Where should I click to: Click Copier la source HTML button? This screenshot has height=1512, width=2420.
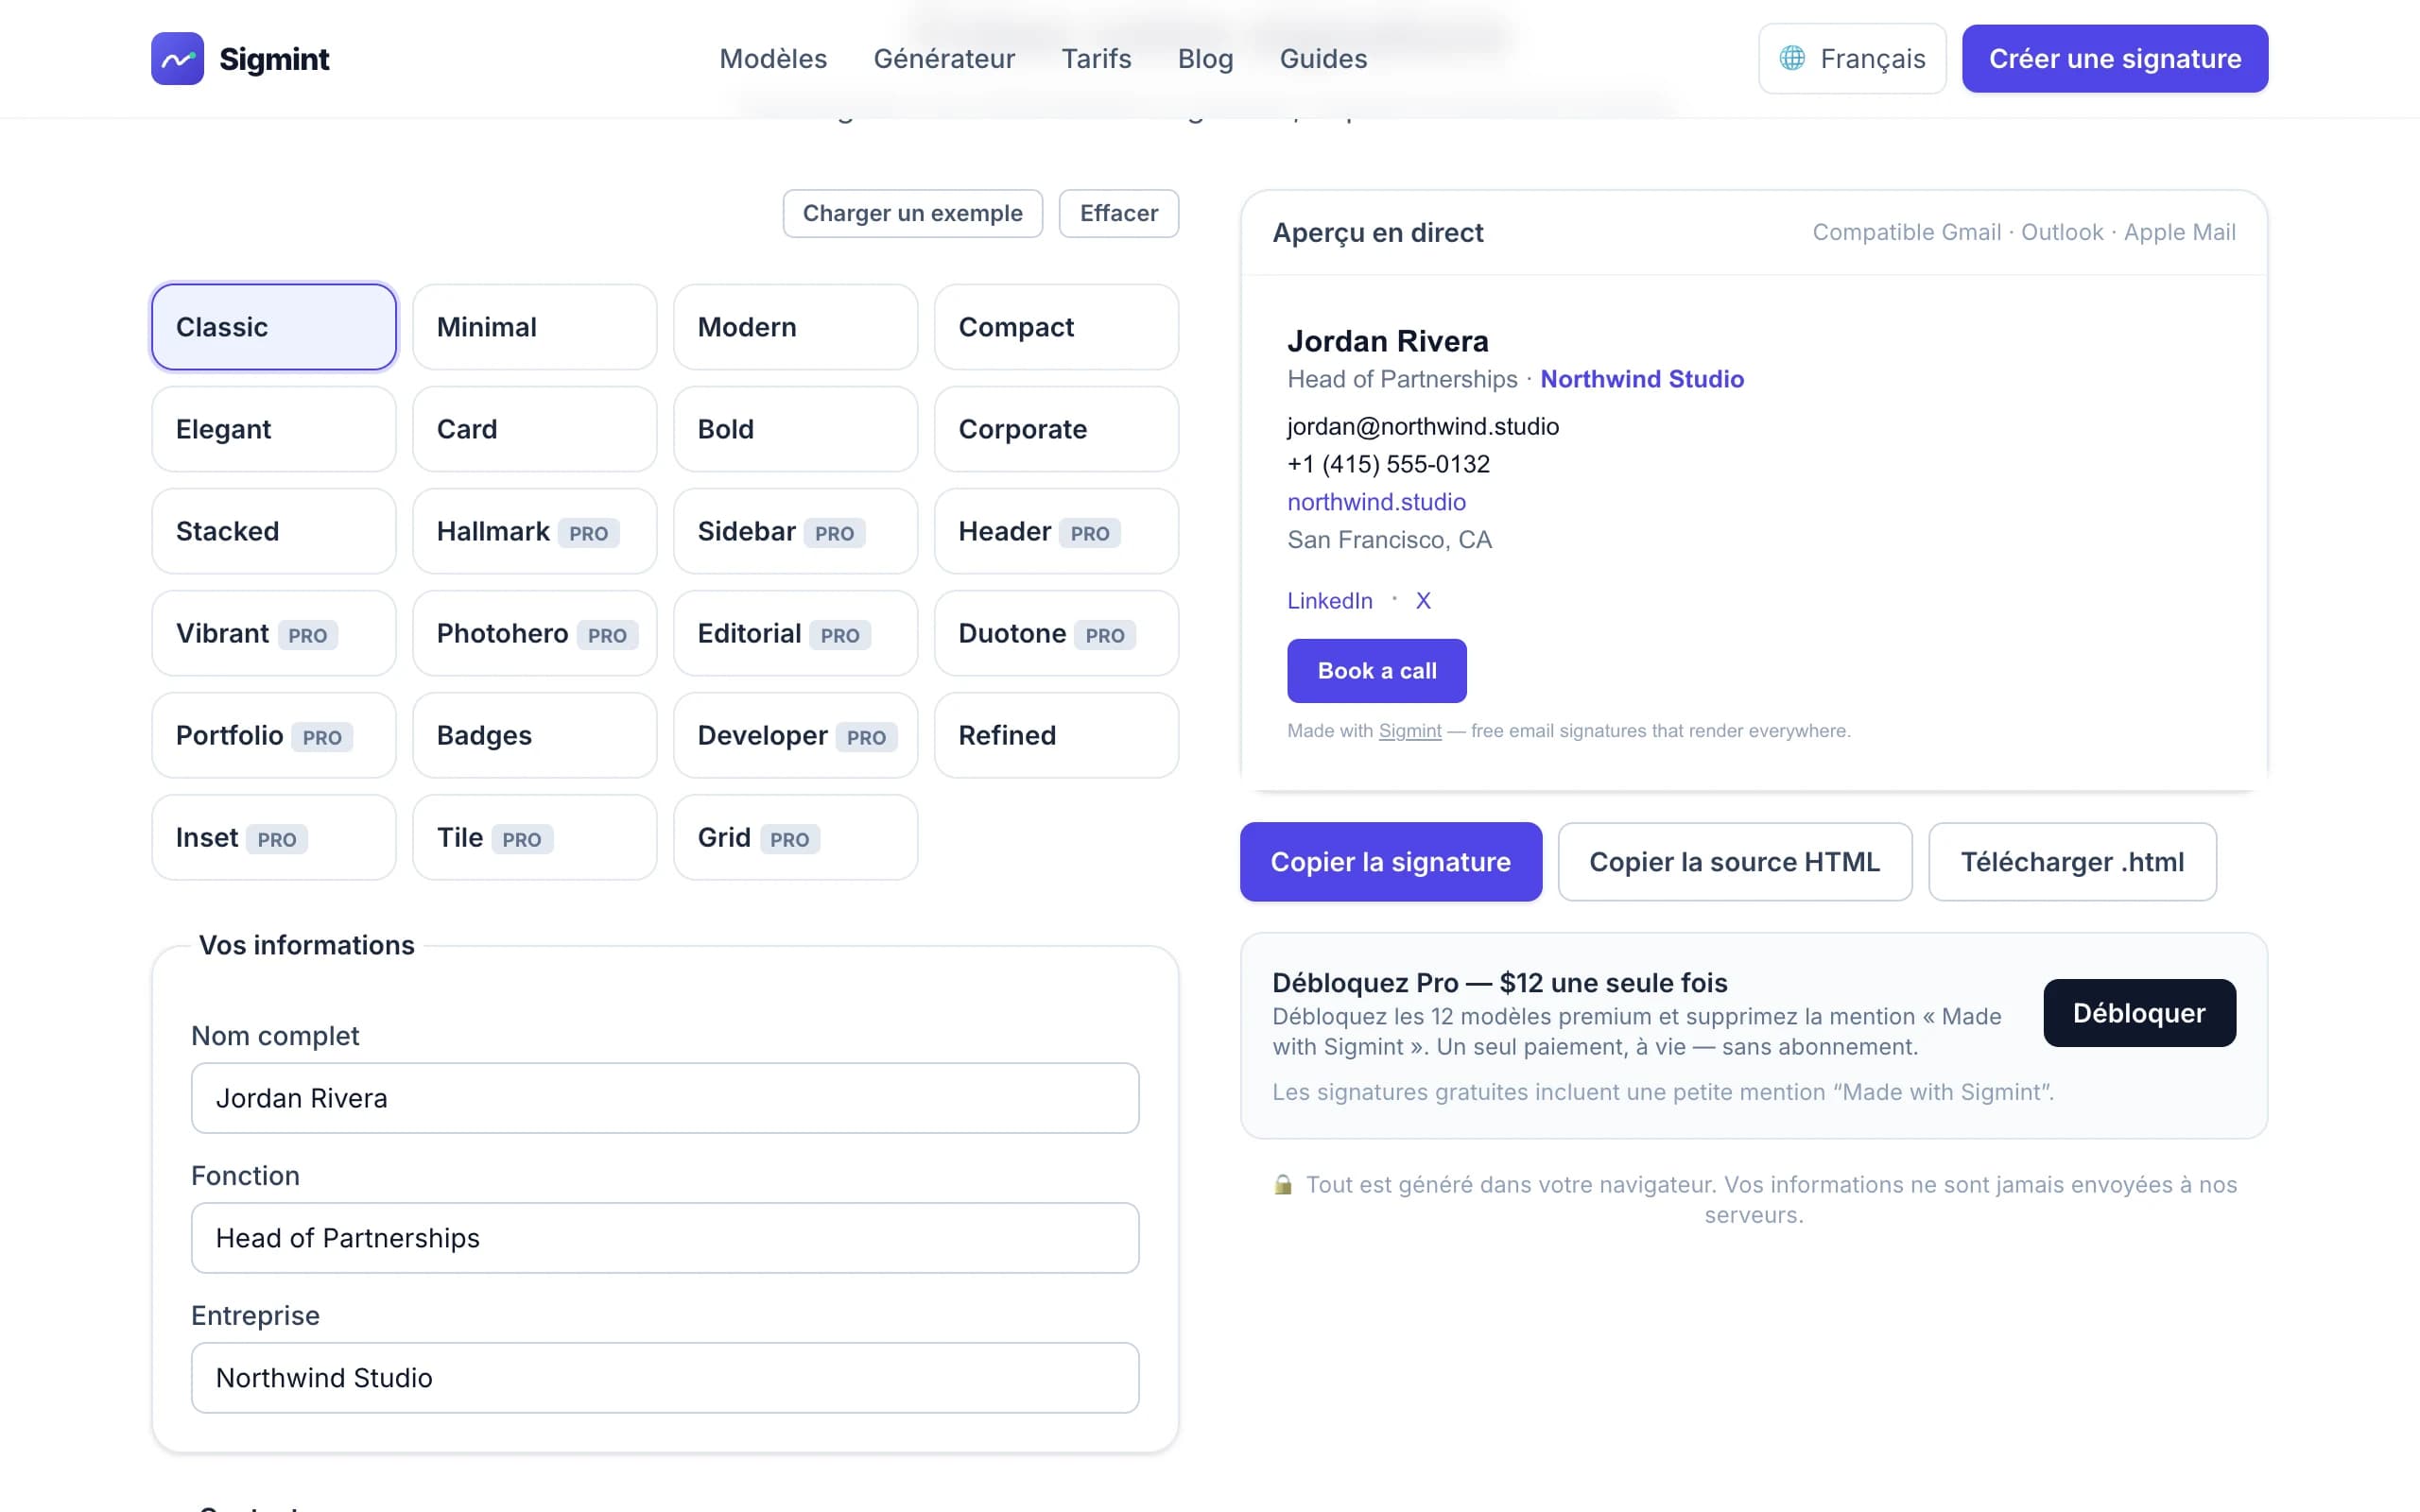pyautogui.click(x=1734, y=862)
